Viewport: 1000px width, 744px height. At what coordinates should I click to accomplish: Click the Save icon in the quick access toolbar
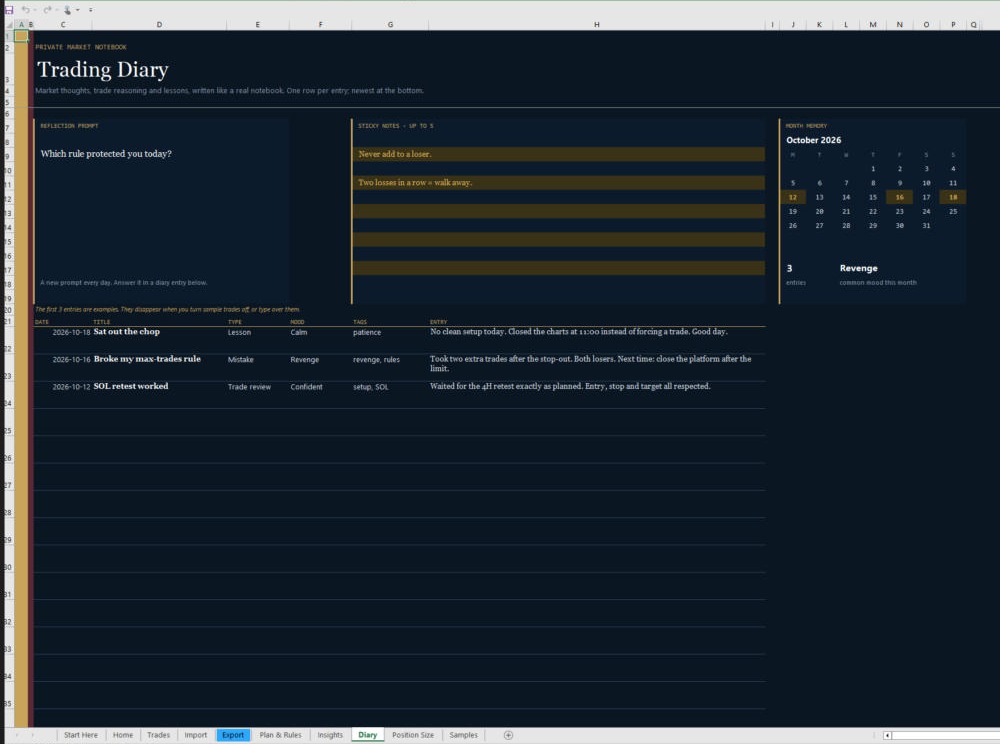(x=9, y=10)
